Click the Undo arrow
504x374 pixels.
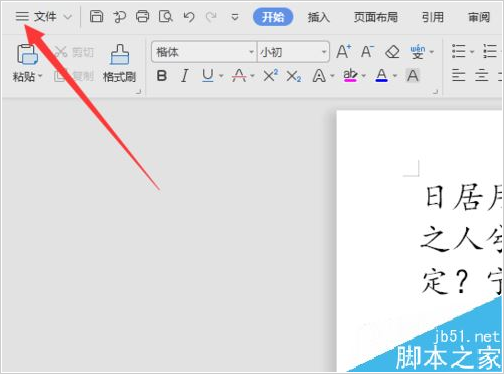(189, 17)
